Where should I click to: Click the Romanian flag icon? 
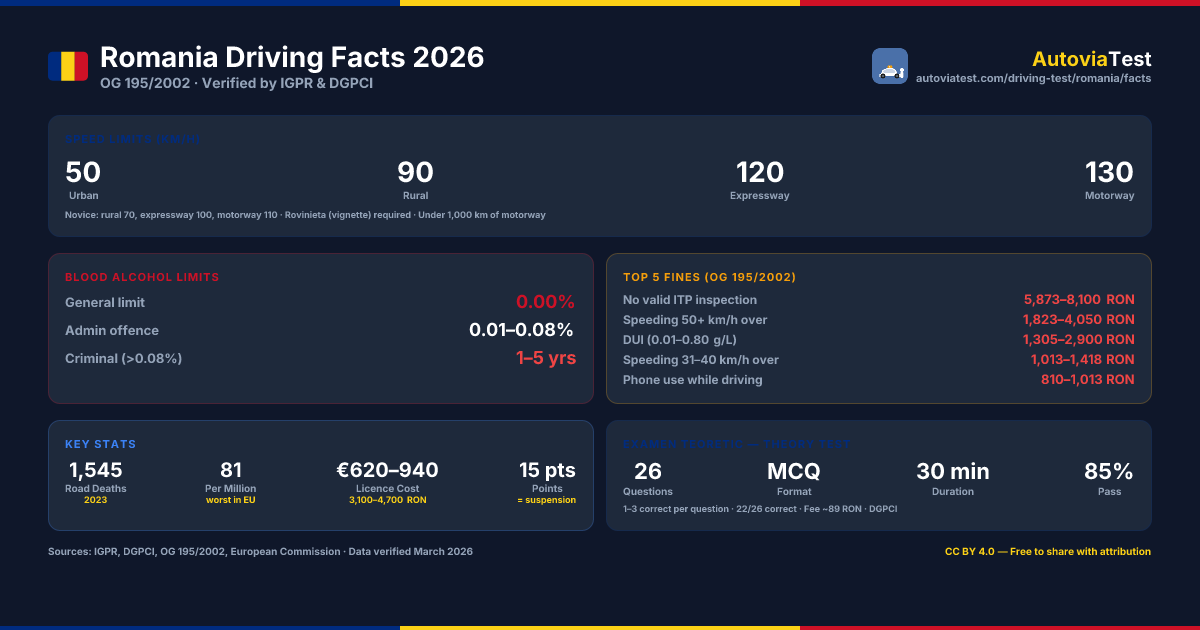click(x=68, y=66)
